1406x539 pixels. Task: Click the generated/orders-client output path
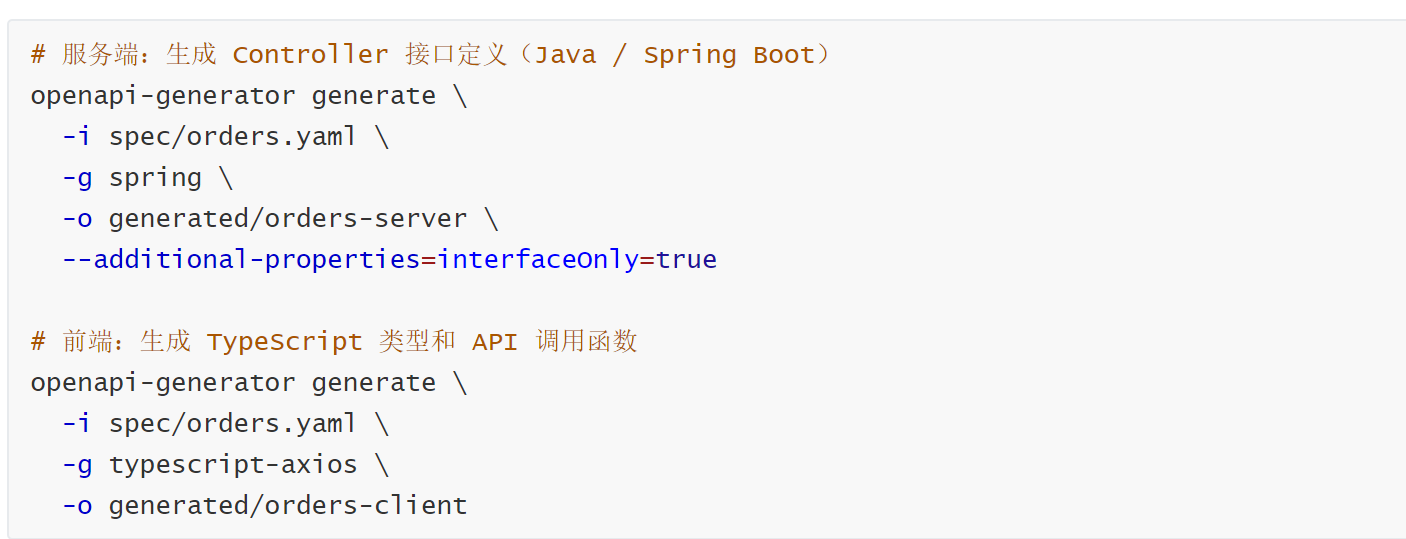pyautogui.click(x=288, y=506)
